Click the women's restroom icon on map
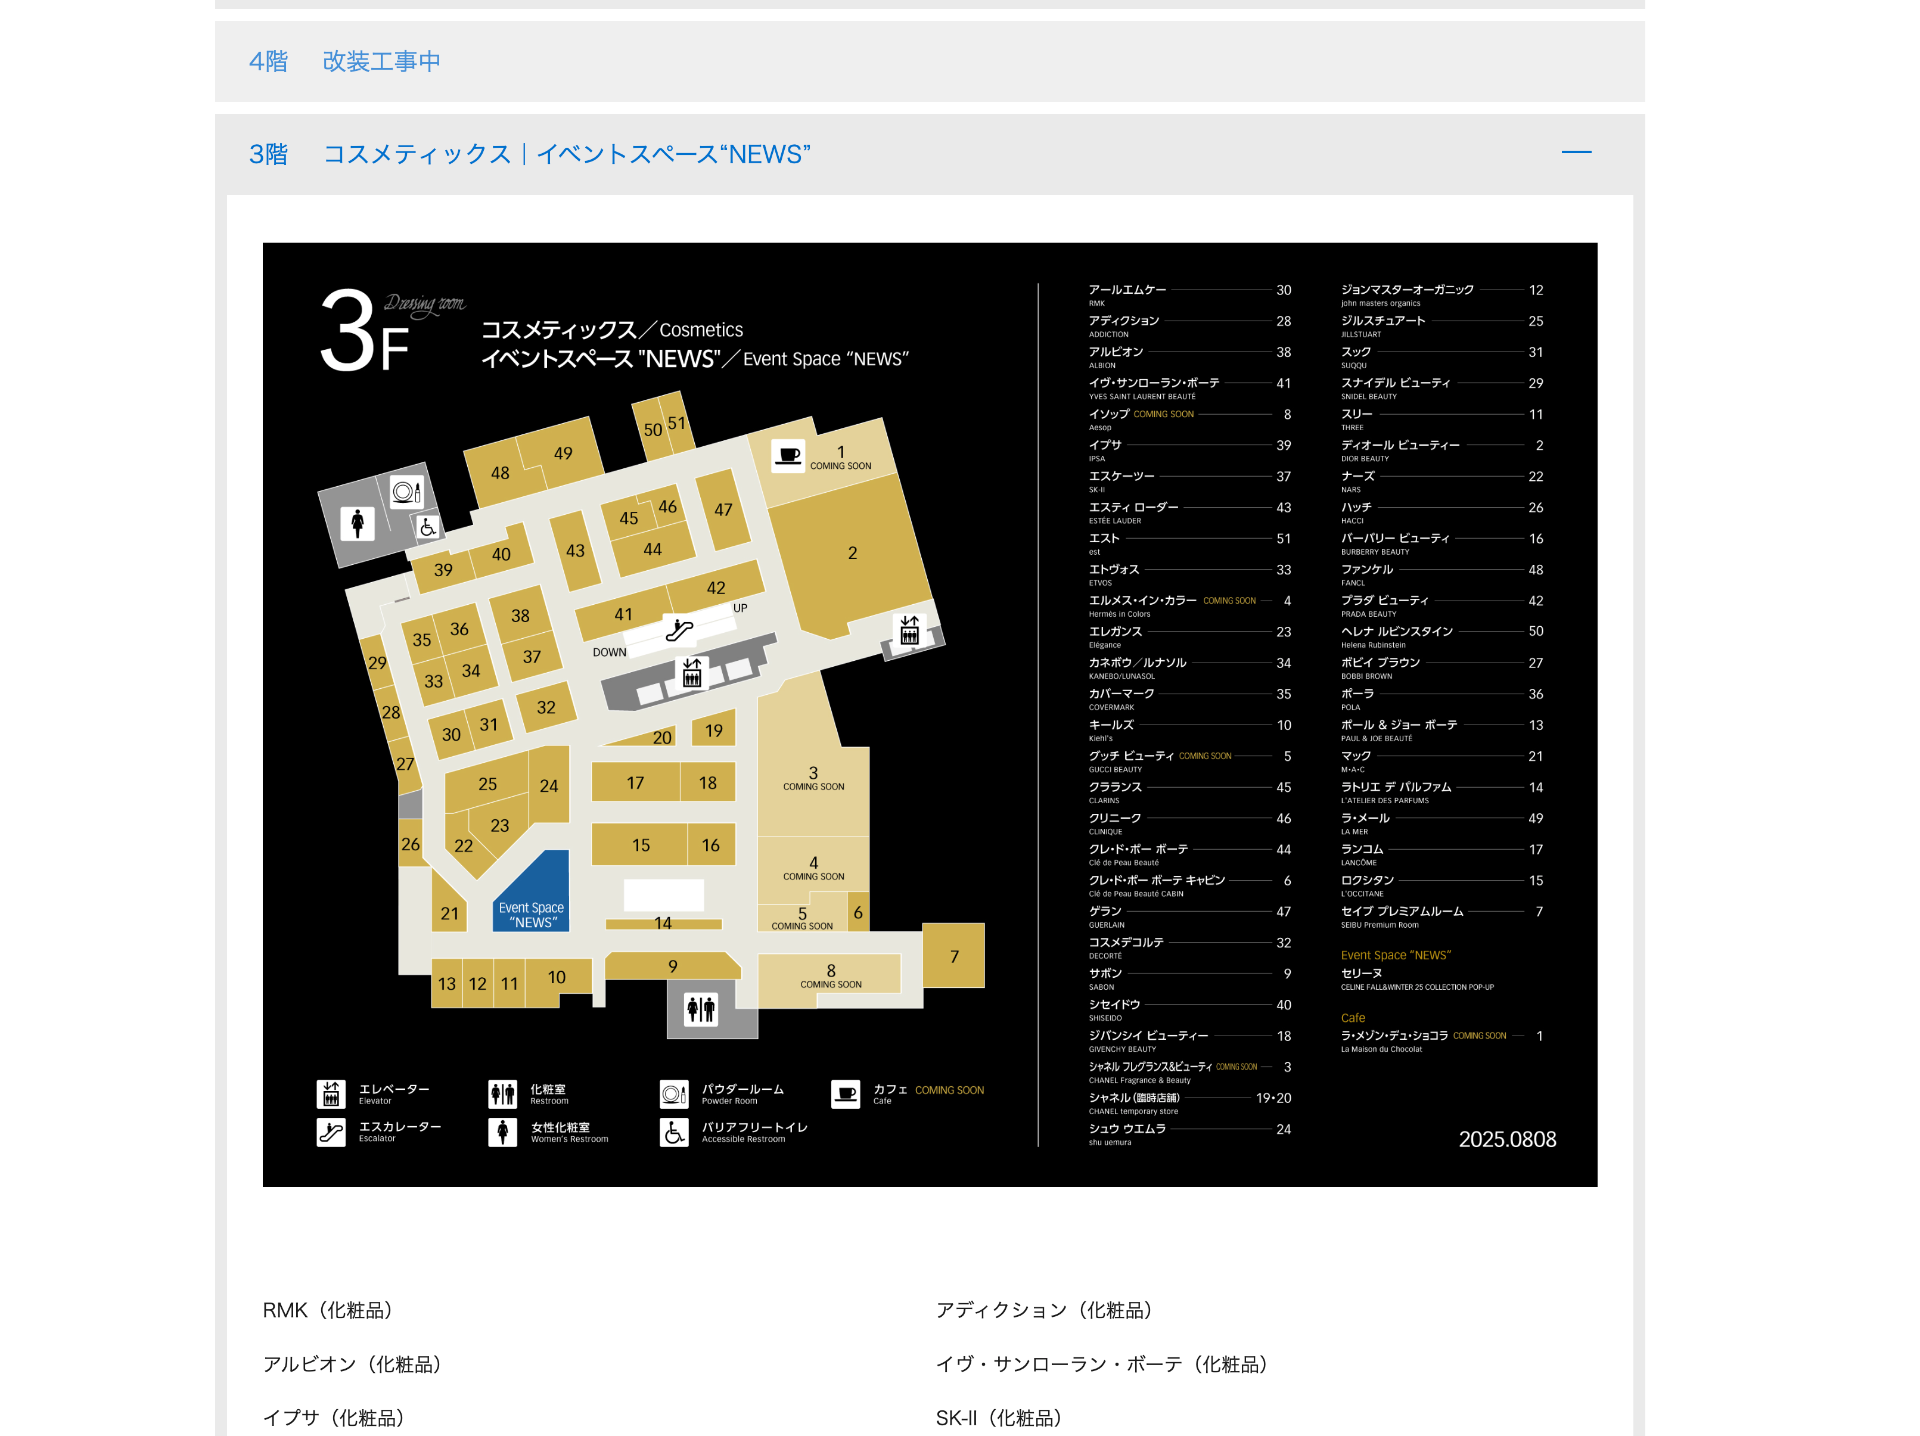1920x1436 pixels. point(357,522)
